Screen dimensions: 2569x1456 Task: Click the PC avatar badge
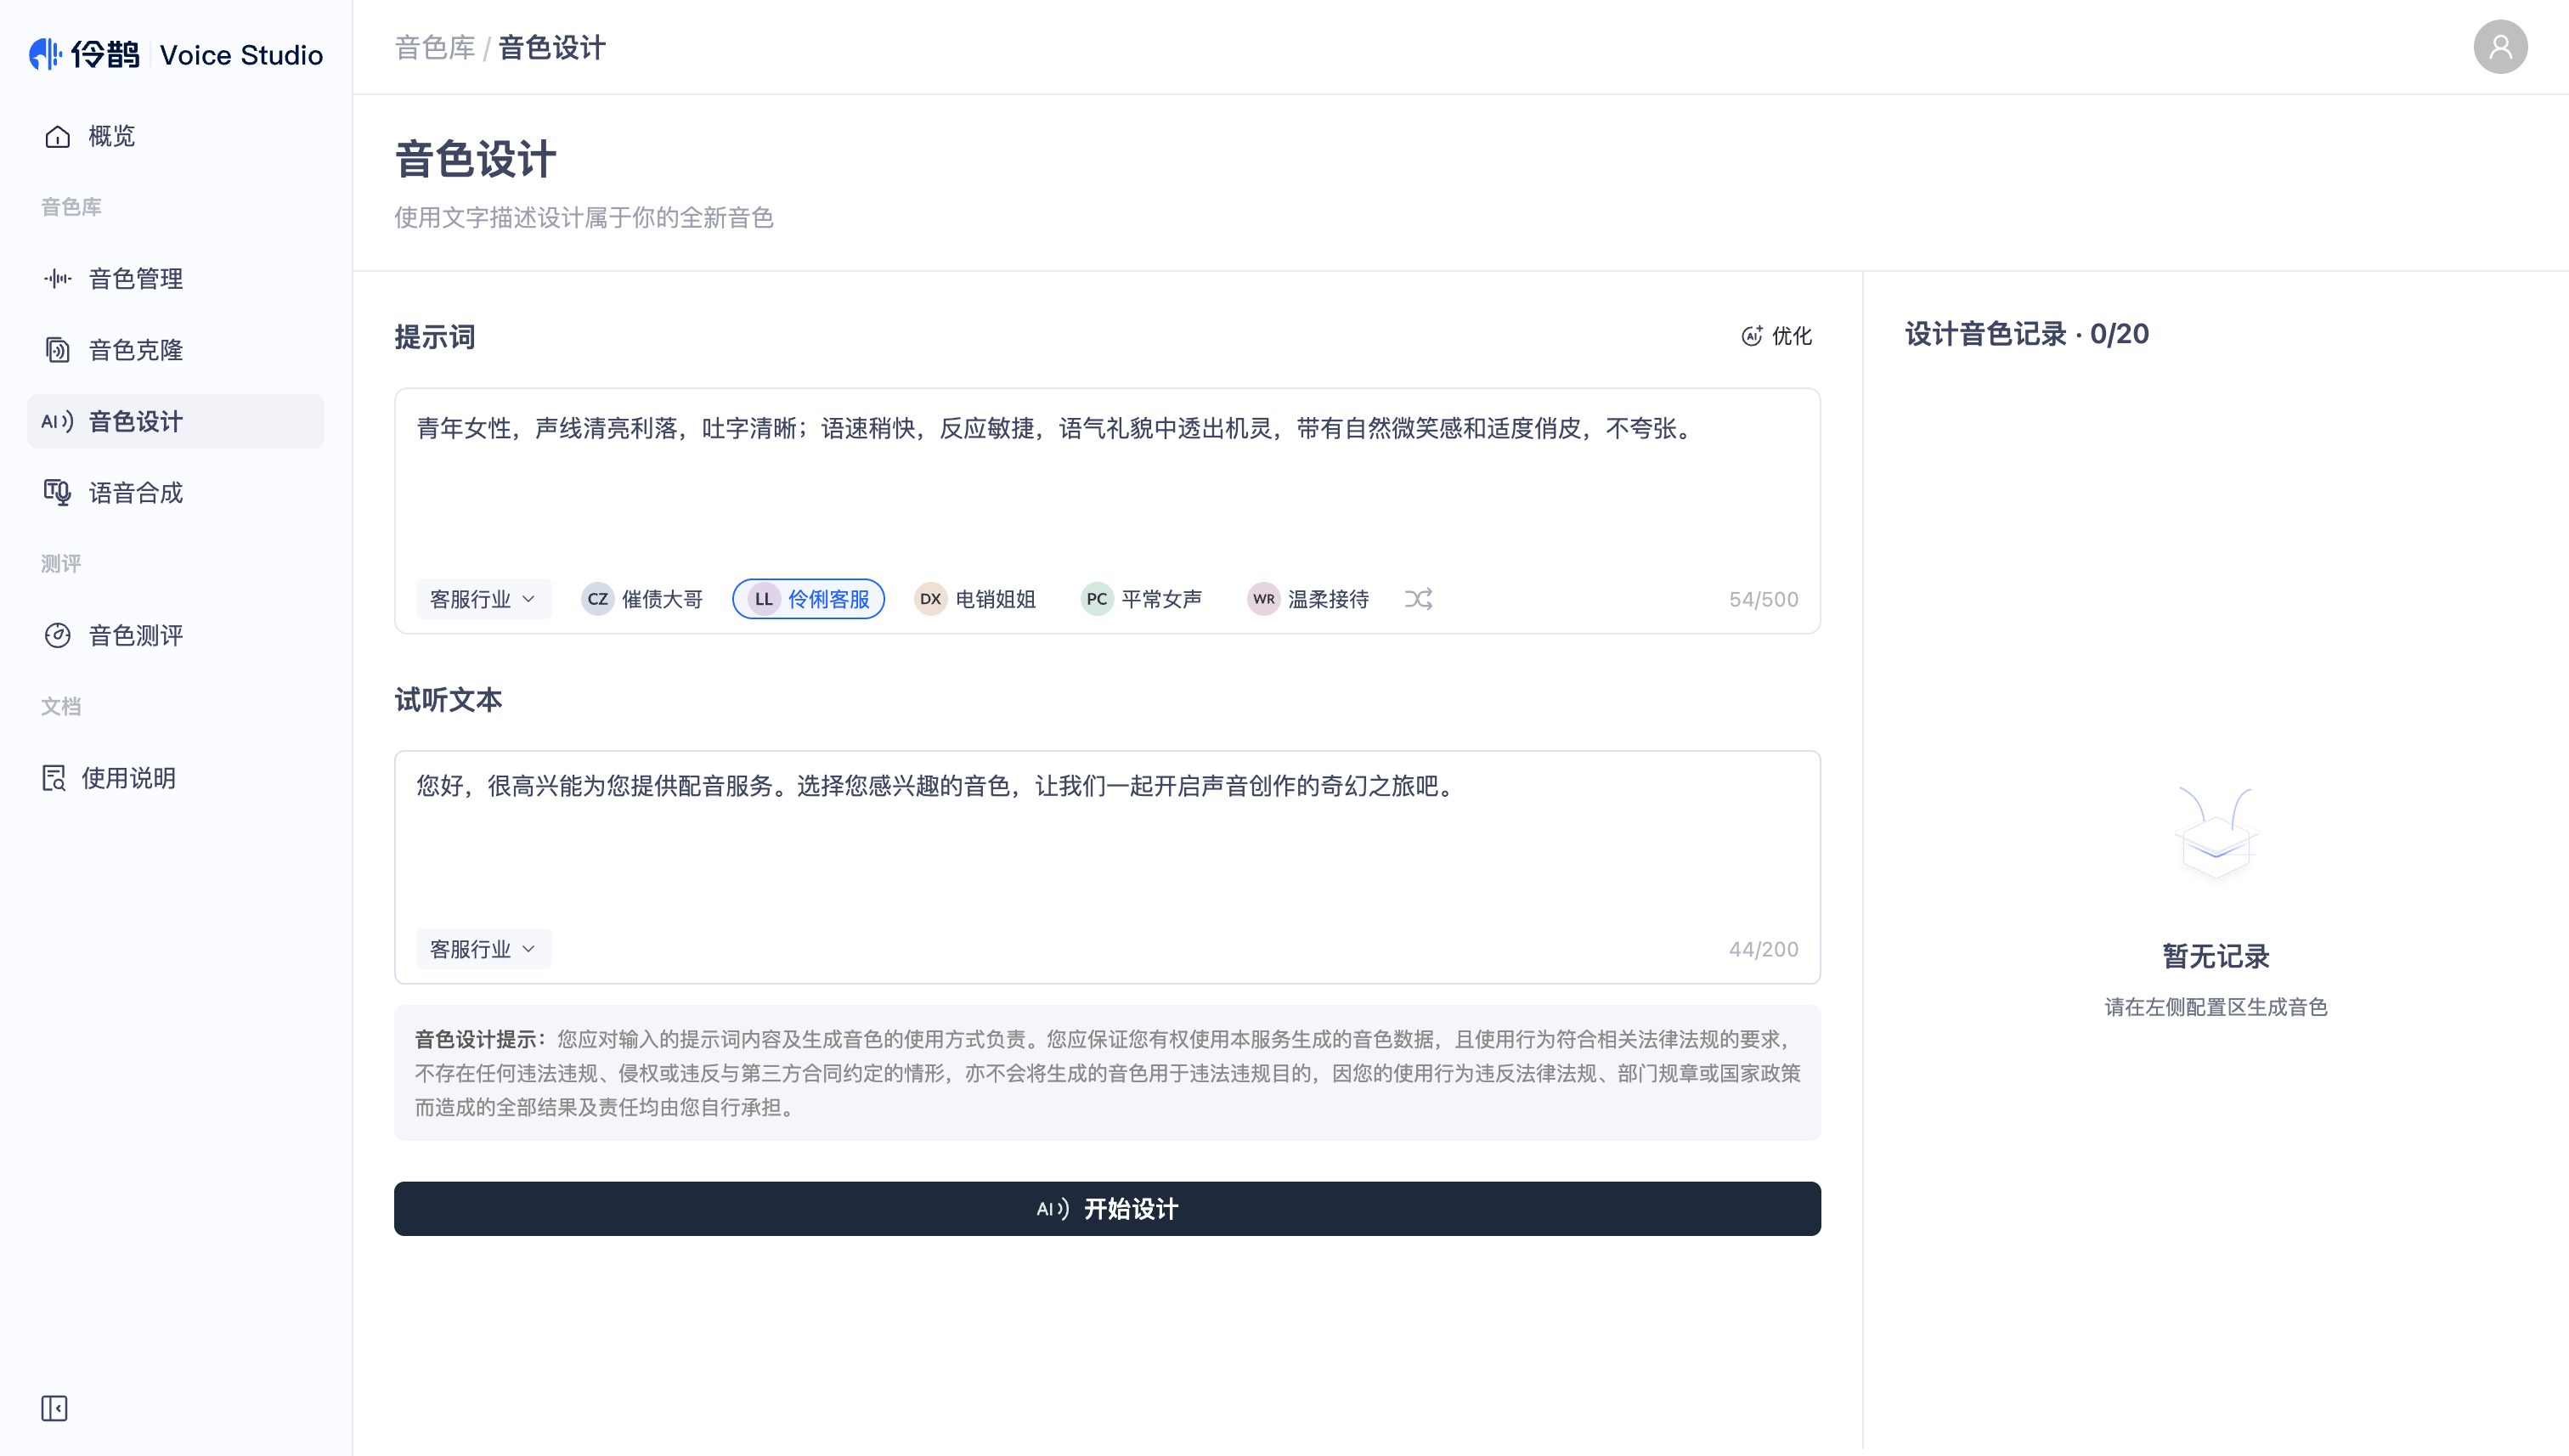click(1097, 599)
